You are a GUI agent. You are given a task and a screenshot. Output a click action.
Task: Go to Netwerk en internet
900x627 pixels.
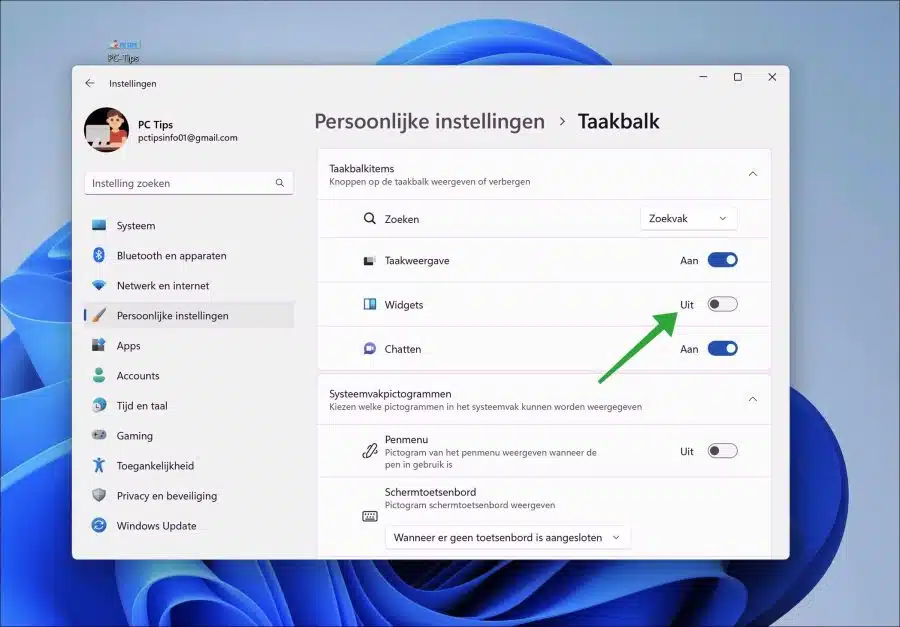[x=162, y=285]
